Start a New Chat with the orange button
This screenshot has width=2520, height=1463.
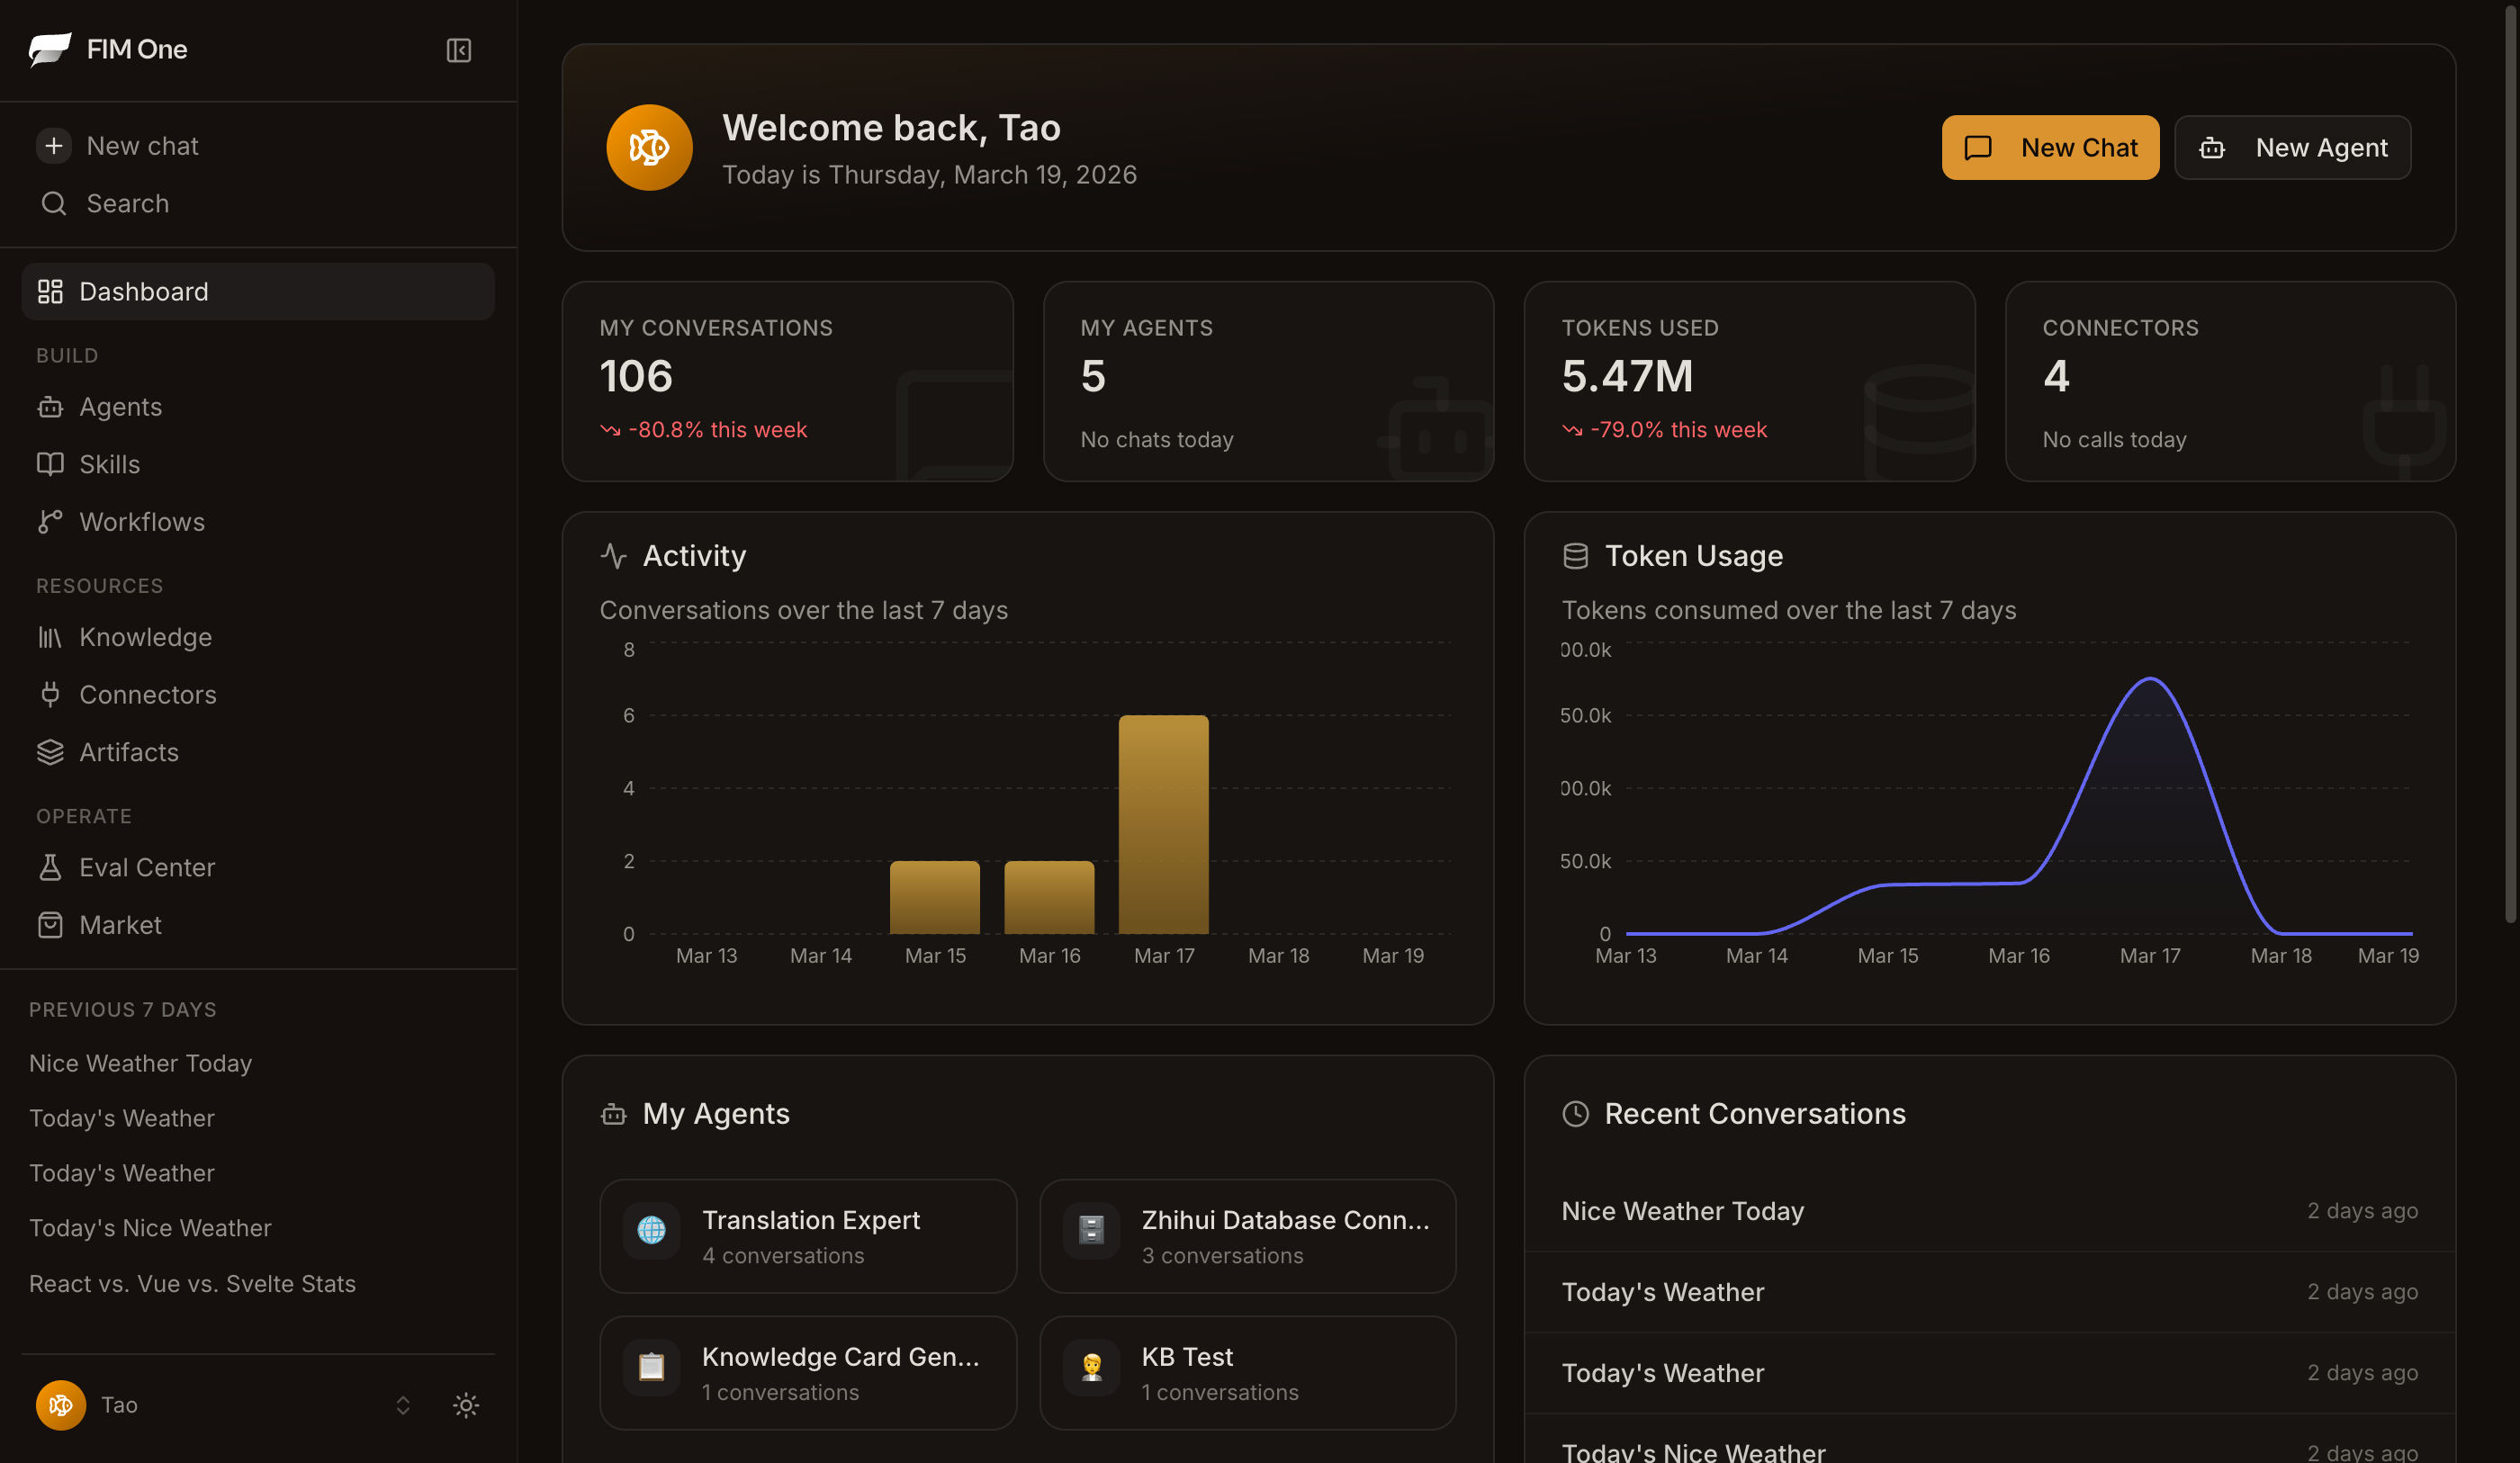pos(2050,147)
